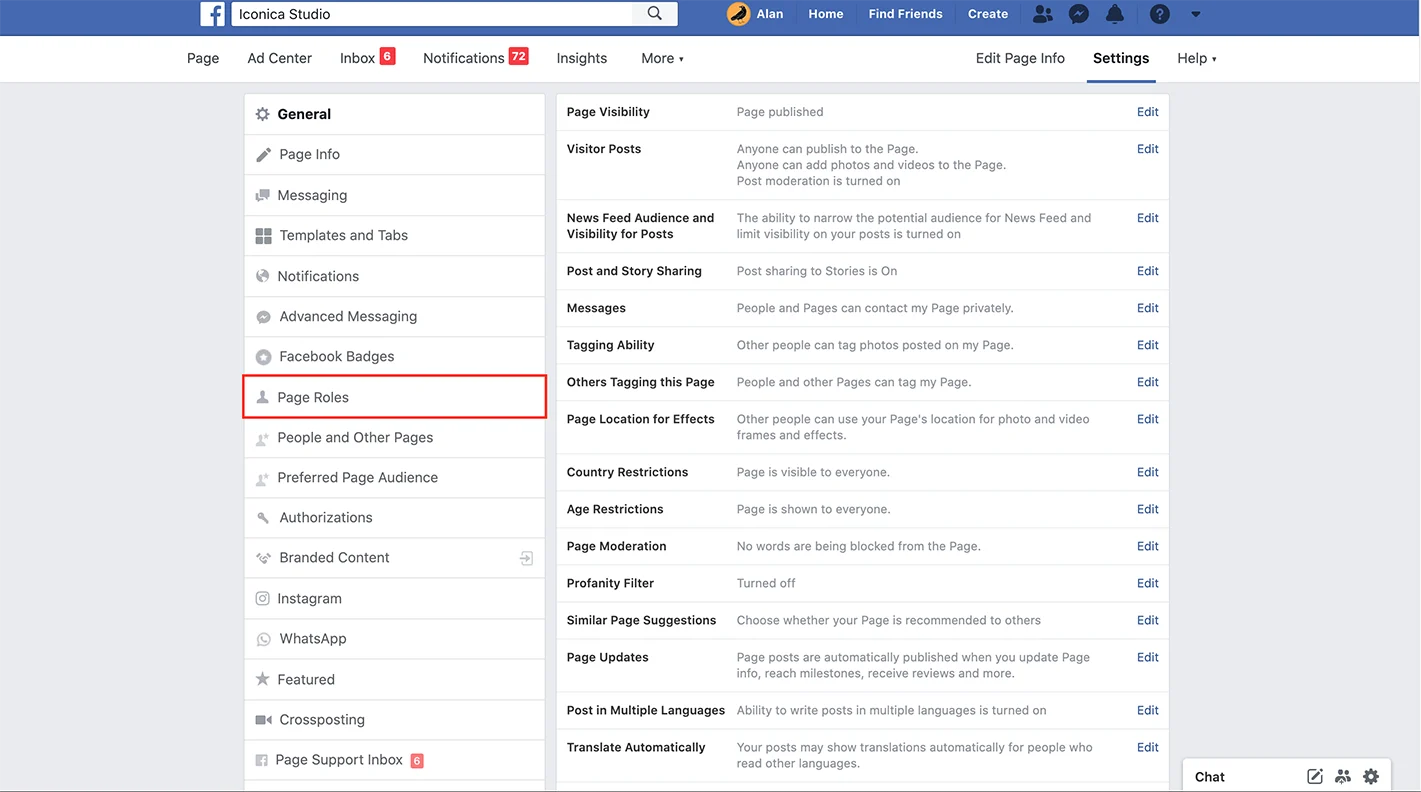Click the messenger icon beside Advanced Messaging

coord(264,316)
